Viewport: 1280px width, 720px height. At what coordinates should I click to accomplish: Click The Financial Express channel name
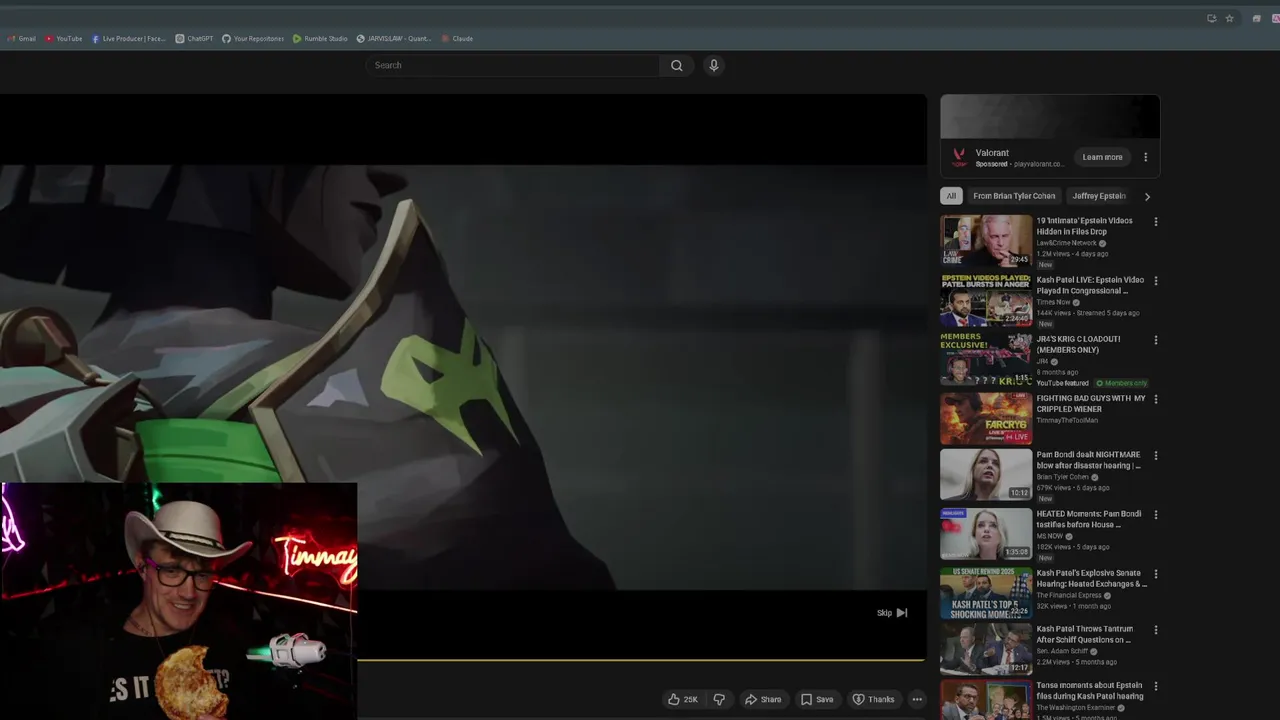pyautogui.click(x=1068, y=595)
